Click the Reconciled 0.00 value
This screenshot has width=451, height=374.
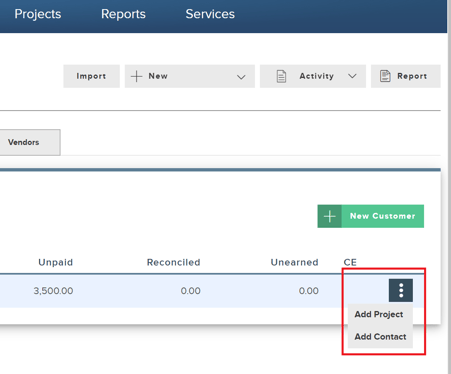coord(191,291)
